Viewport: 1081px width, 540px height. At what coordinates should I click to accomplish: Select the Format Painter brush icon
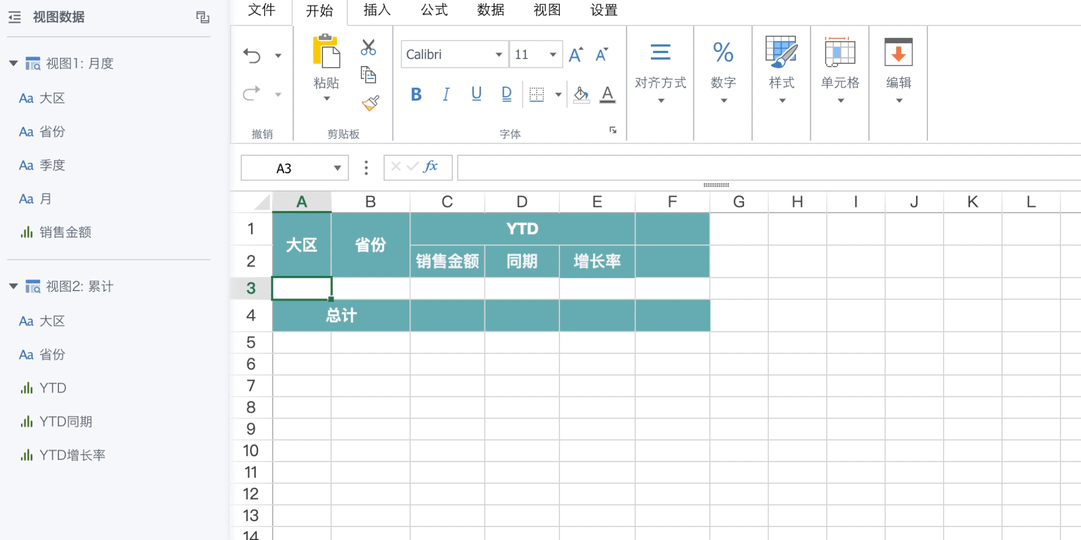tap(370, 103)
